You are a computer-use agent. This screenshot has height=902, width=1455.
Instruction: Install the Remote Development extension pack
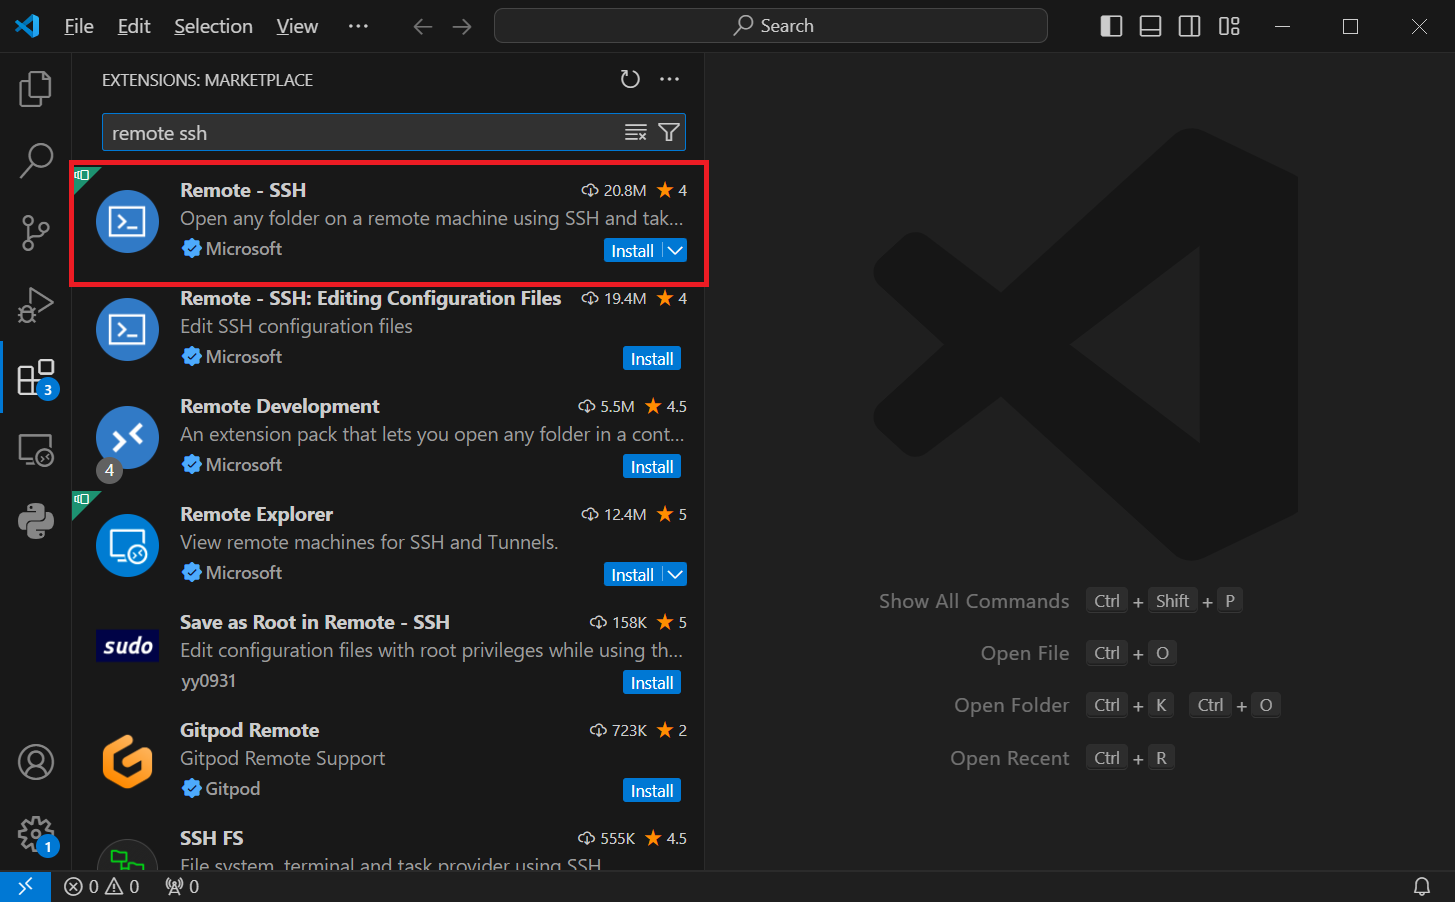652,467
